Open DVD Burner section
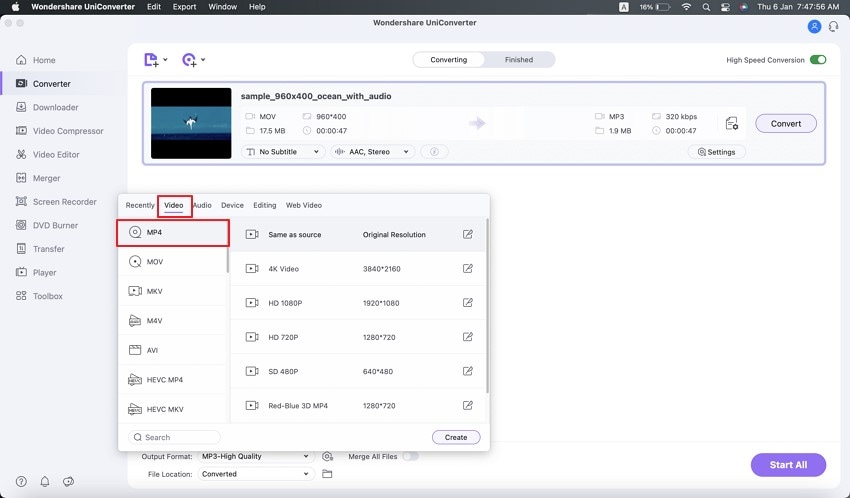850x498 pixels. 47,225
